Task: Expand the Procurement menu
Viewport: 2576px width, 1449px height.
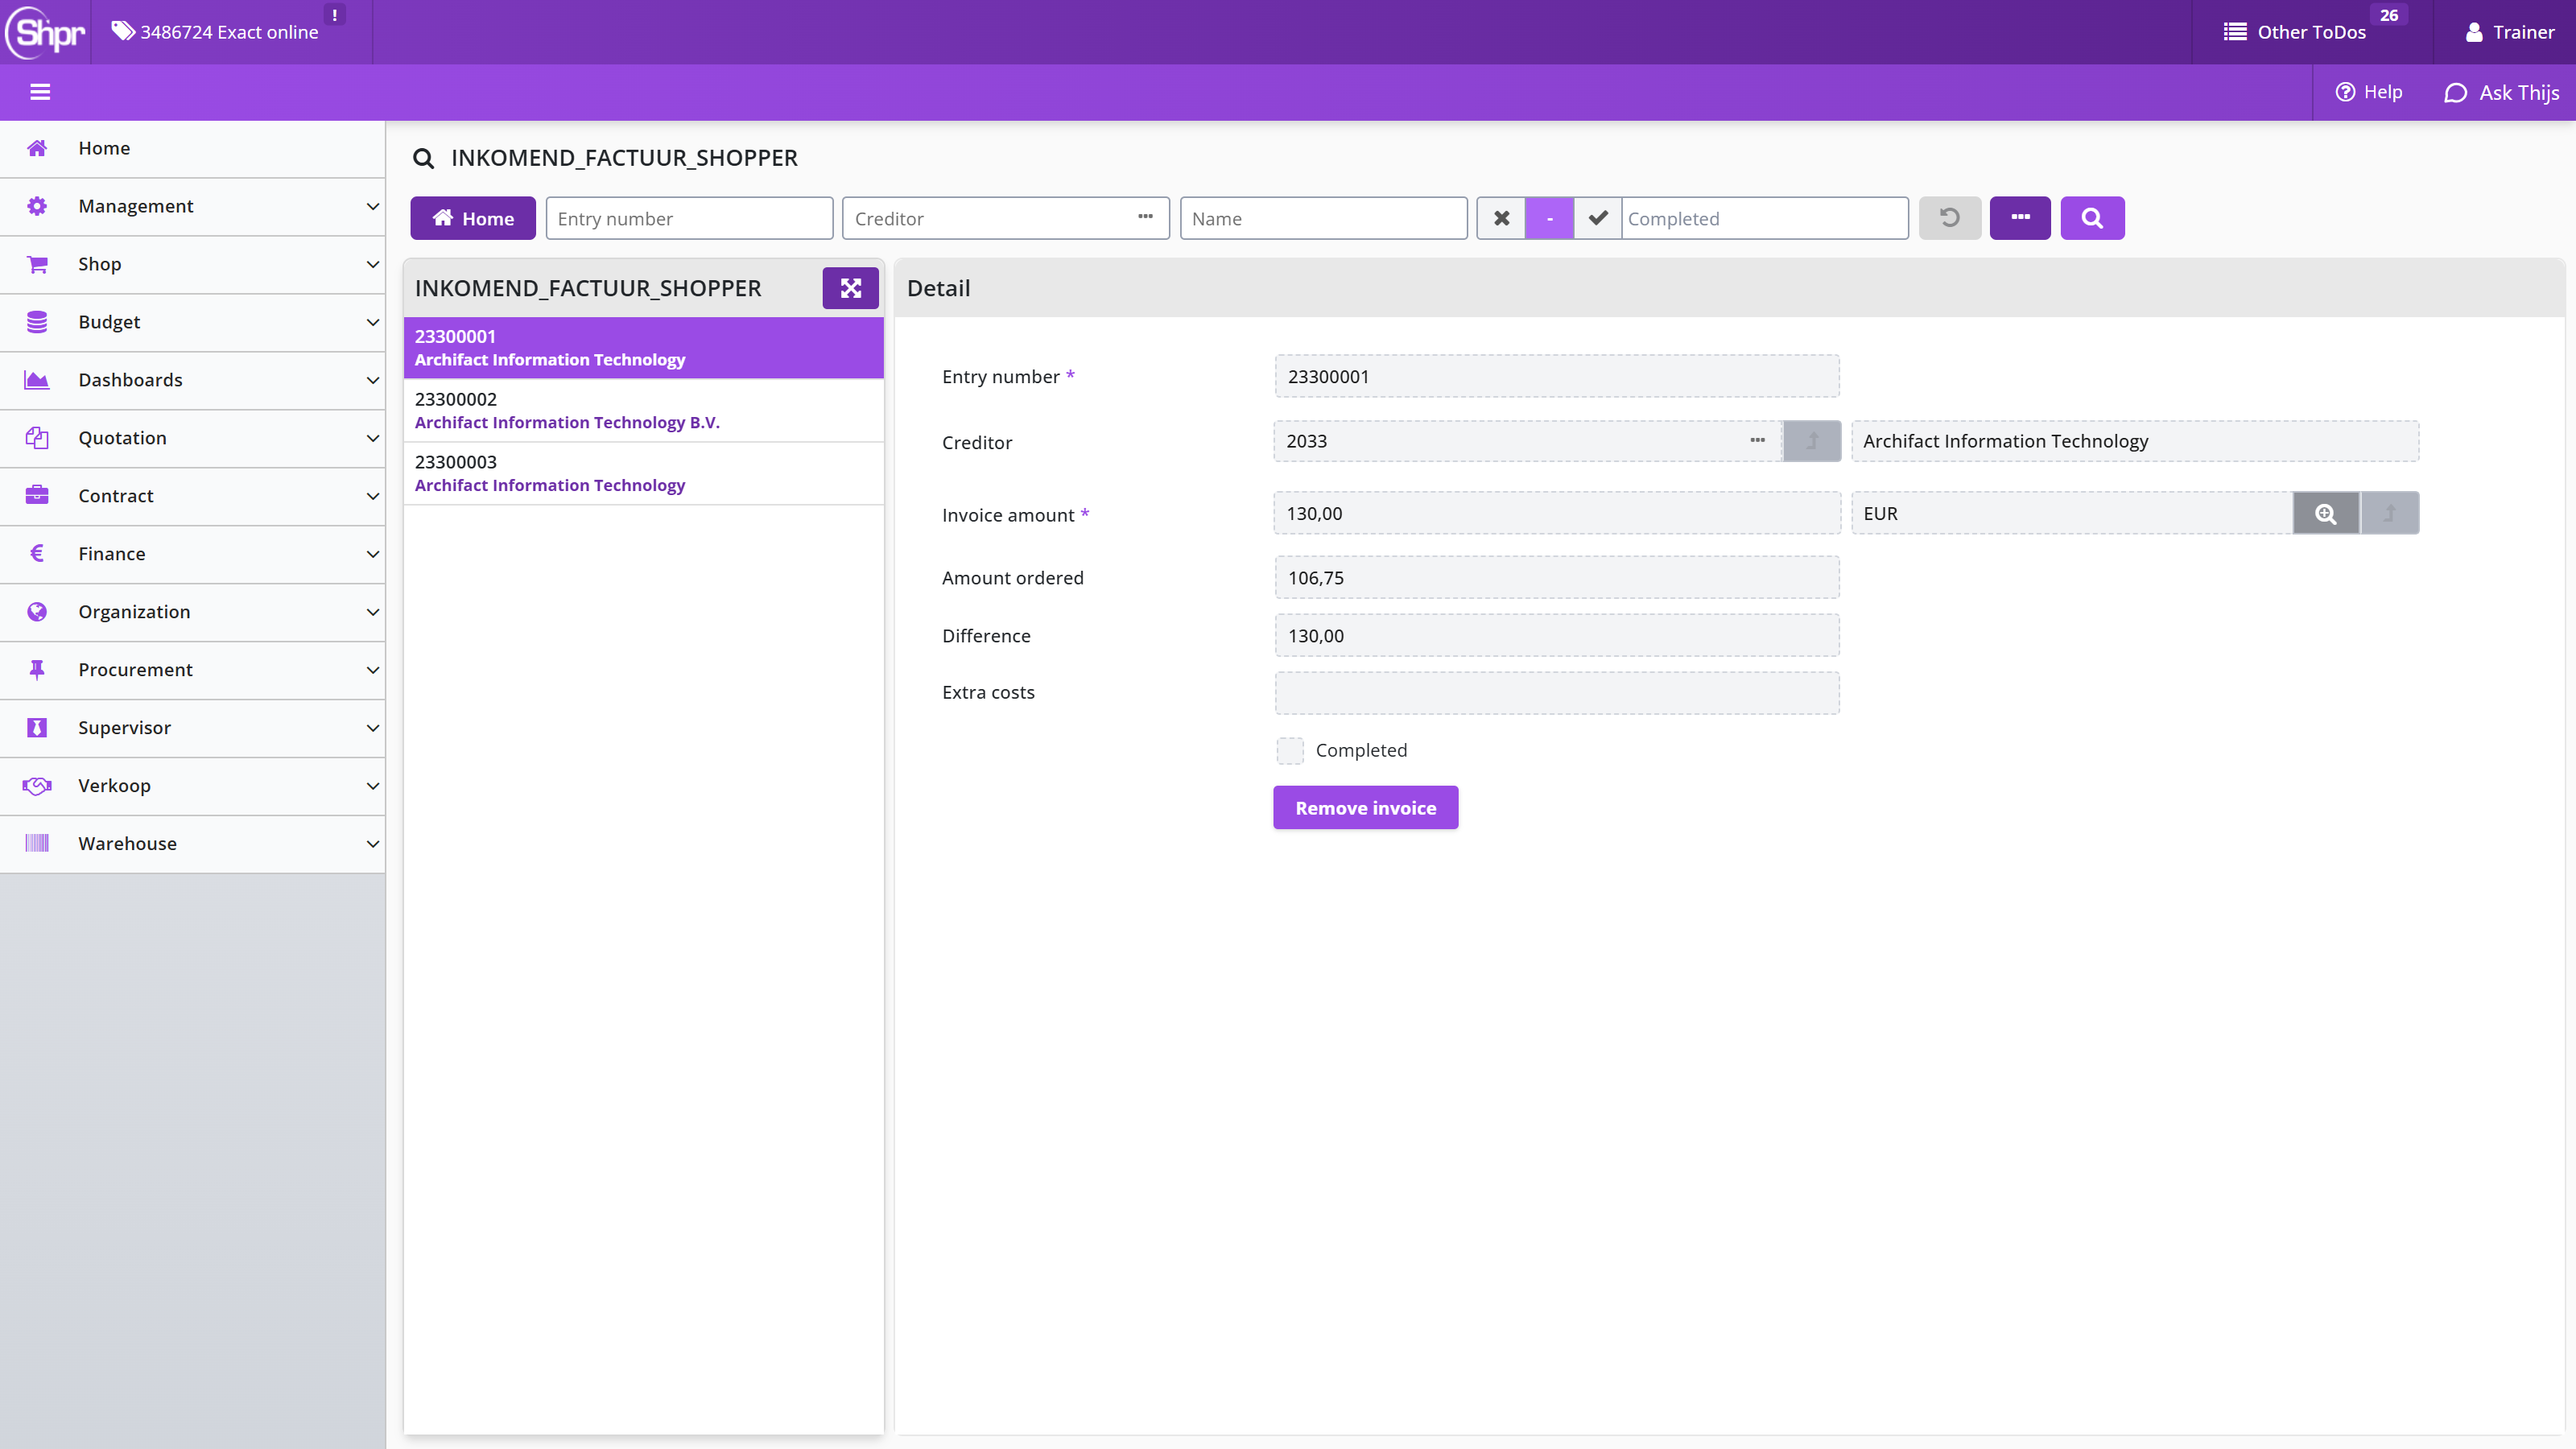Action: pyautogui.click(x=192, y=670)
